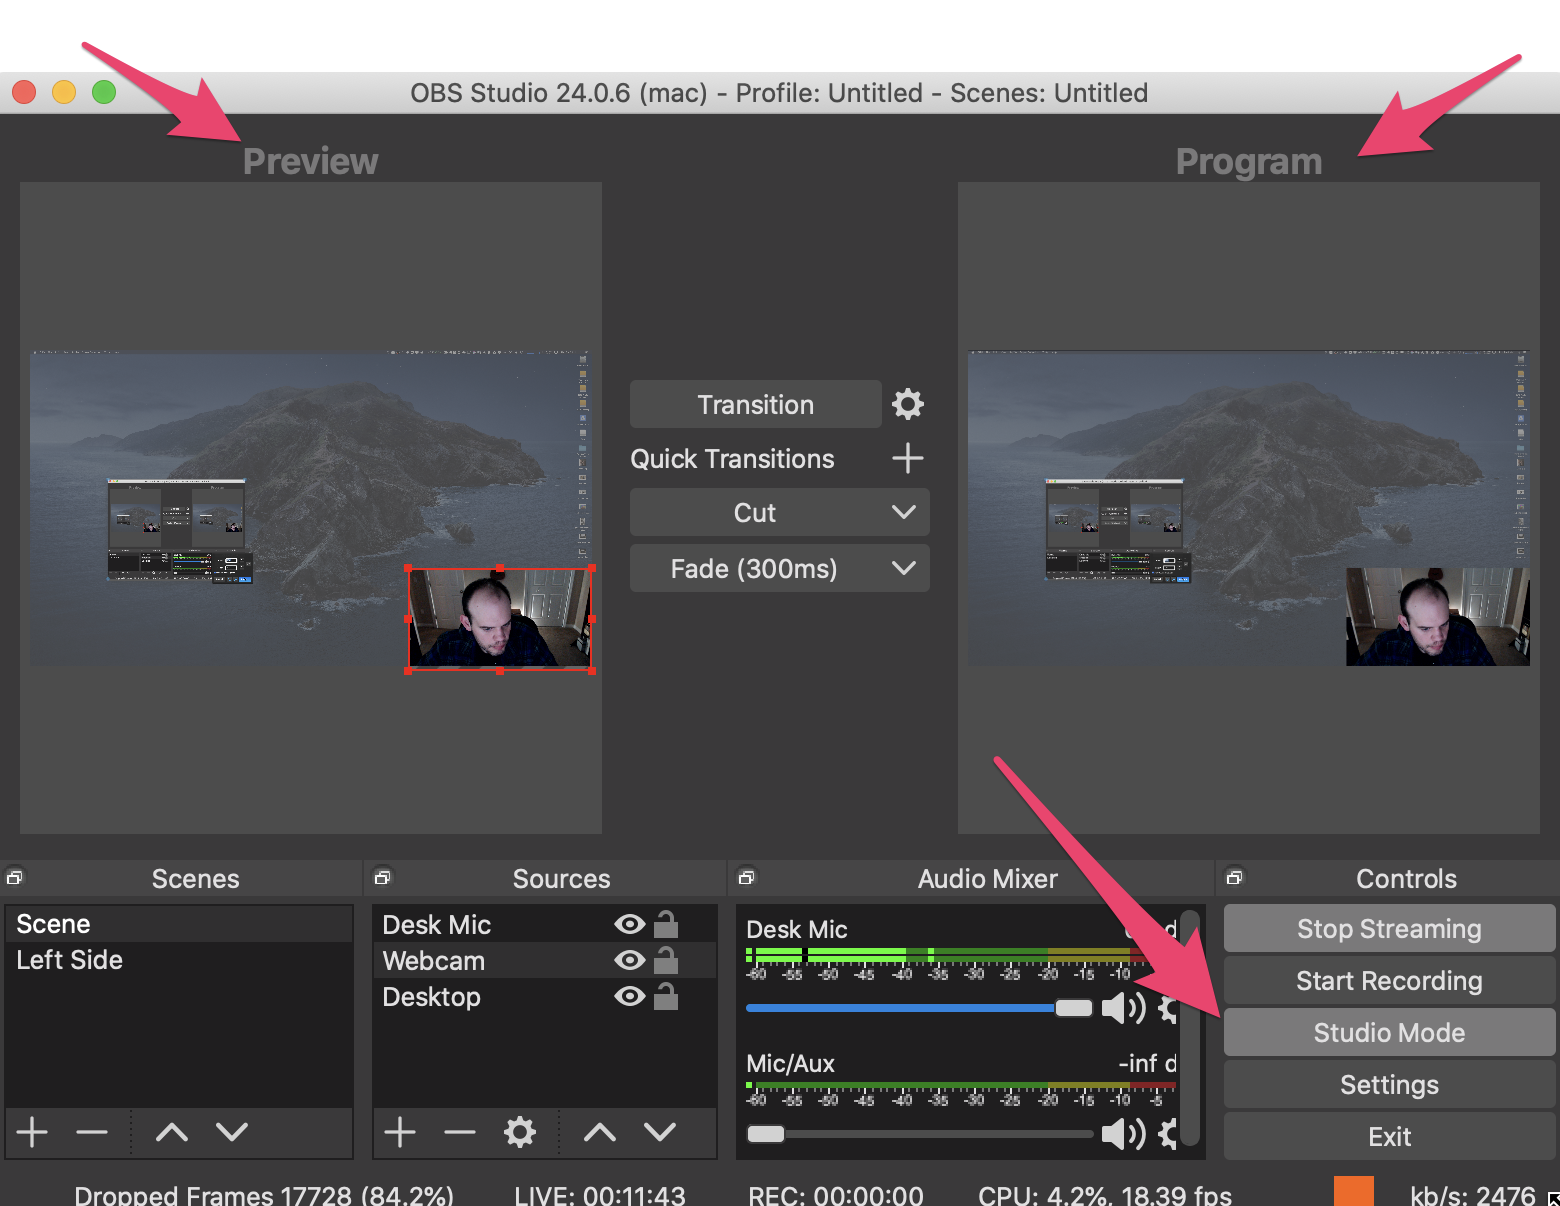Select the Scene entry in Scenes
This screenshot has width=1560, height=1206.
pyautogui.click(x=179, y=924)
